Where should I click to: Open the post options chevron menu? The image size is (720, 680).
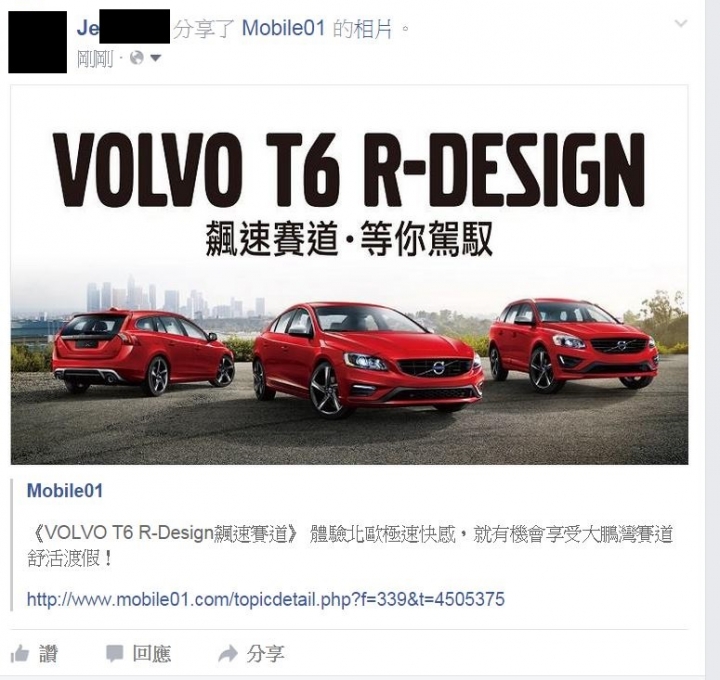(x=681, y=23)
